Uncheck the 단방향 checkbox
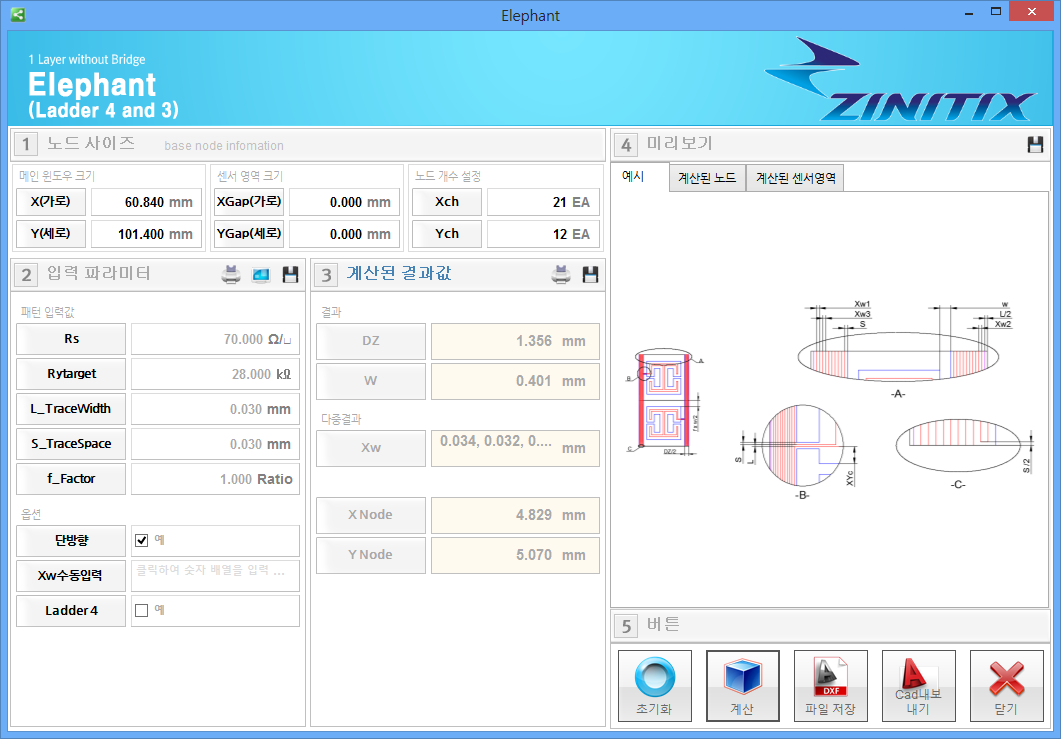The image size is (1061, 739). [x=142, y=541]
